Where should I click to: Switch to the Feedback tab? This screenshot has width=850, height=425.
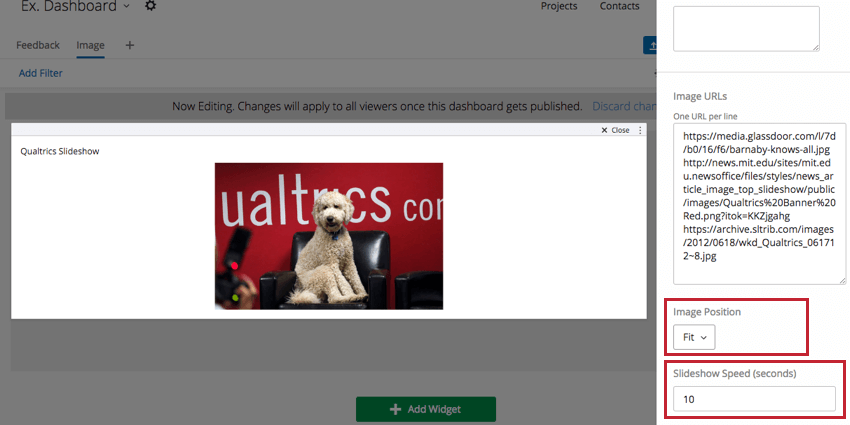[x=38, y=46]
